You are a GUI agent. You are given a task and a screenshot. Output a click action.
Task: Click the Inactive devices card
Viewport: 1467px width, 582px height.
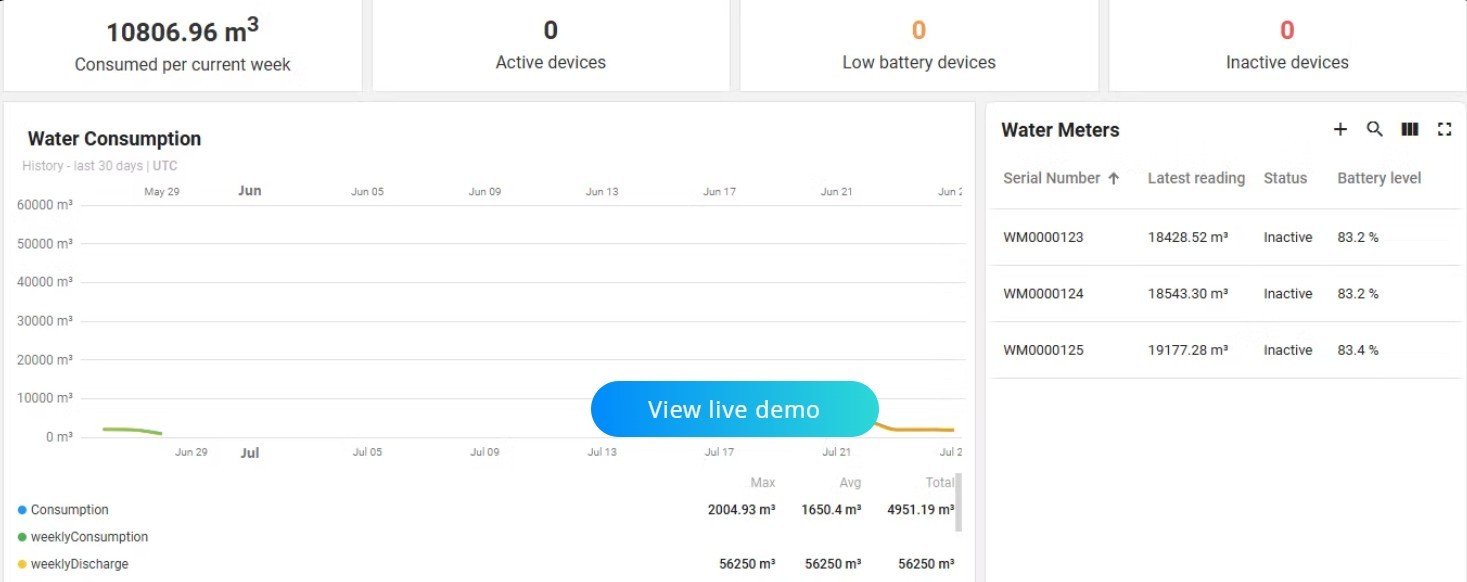click(x=1286, y=45)
